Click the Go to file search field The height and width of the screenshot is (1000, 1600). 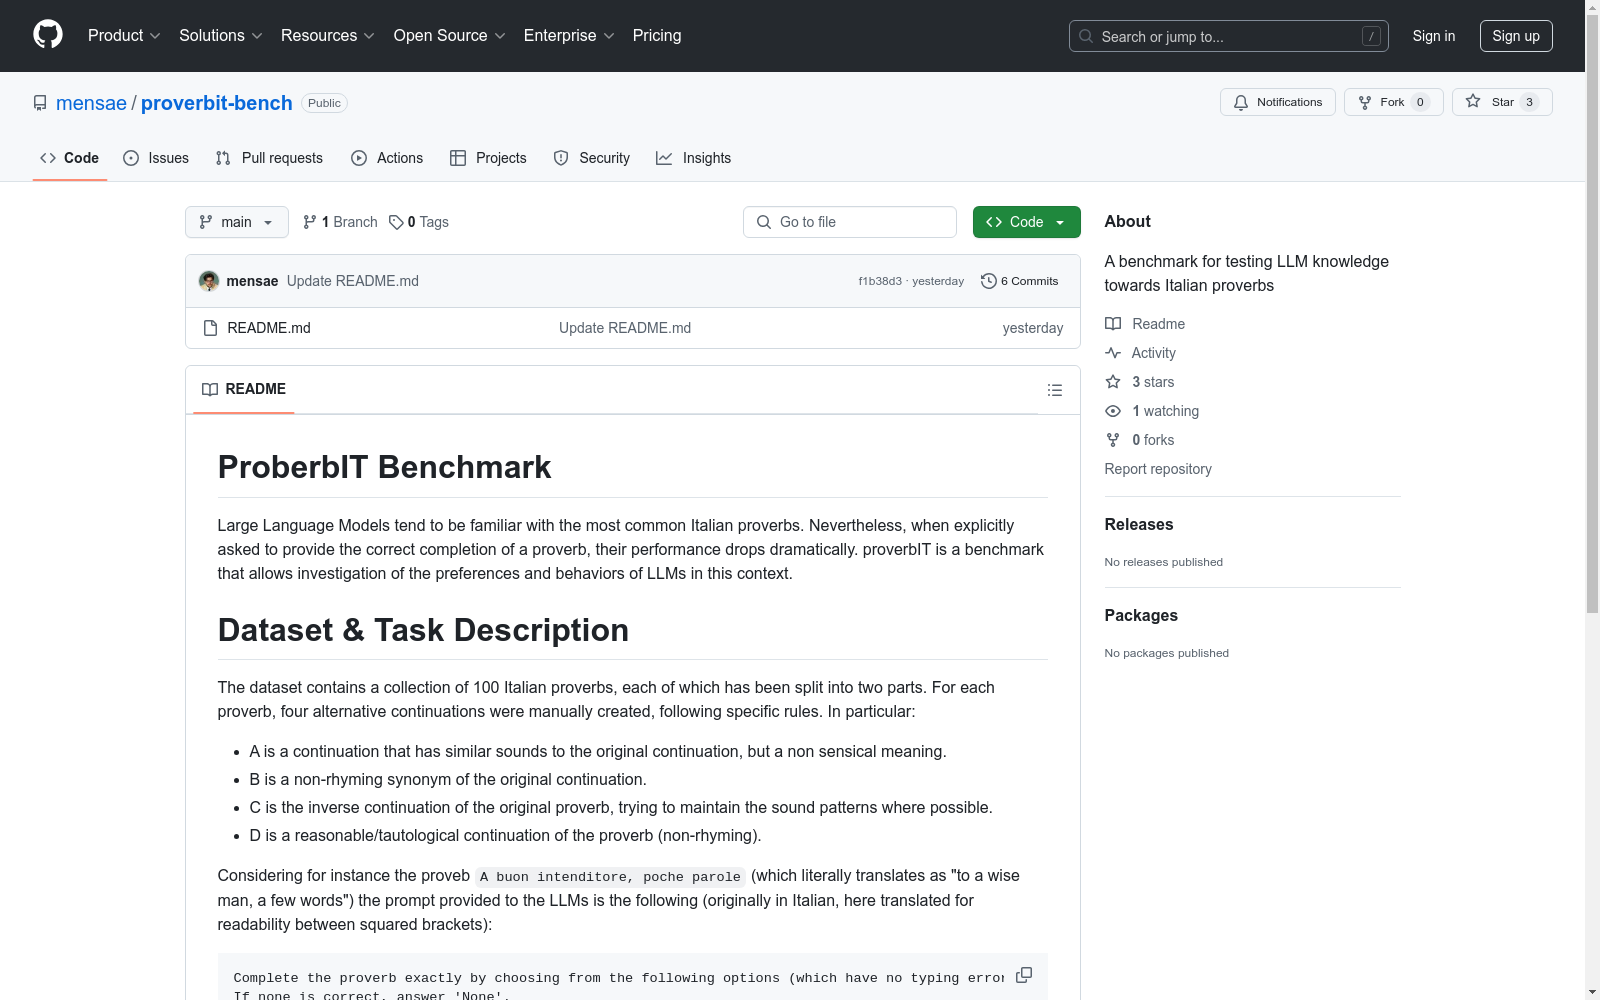tap(850, 222)
